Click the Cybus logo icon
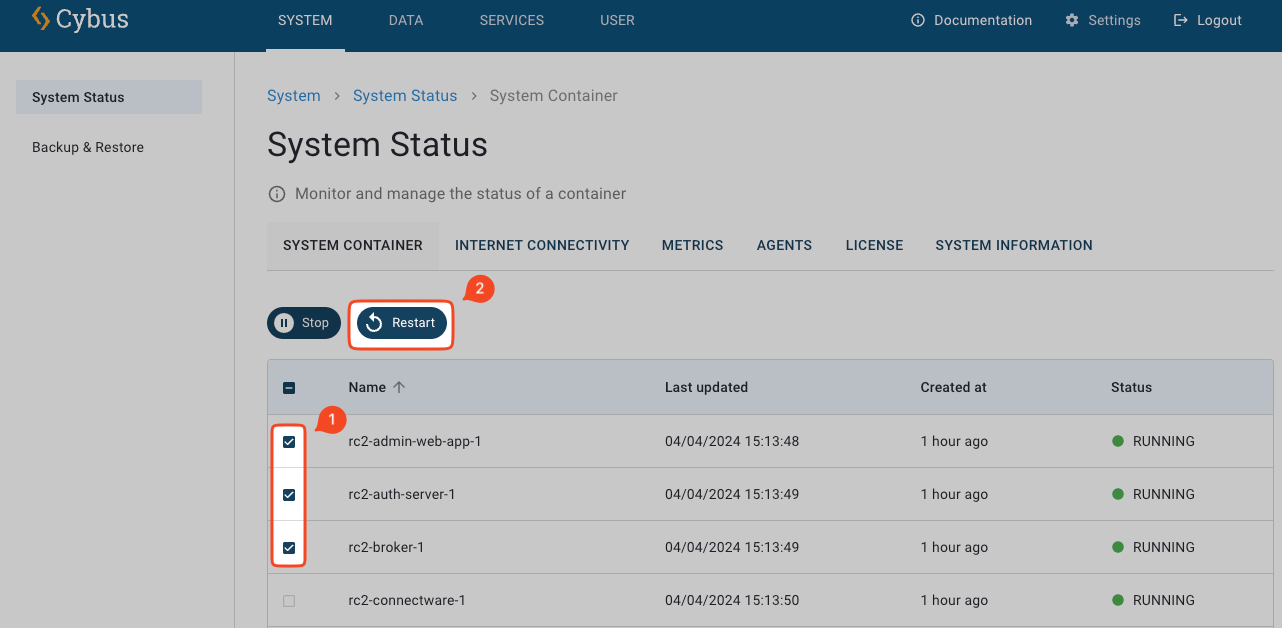 (40, 19)
